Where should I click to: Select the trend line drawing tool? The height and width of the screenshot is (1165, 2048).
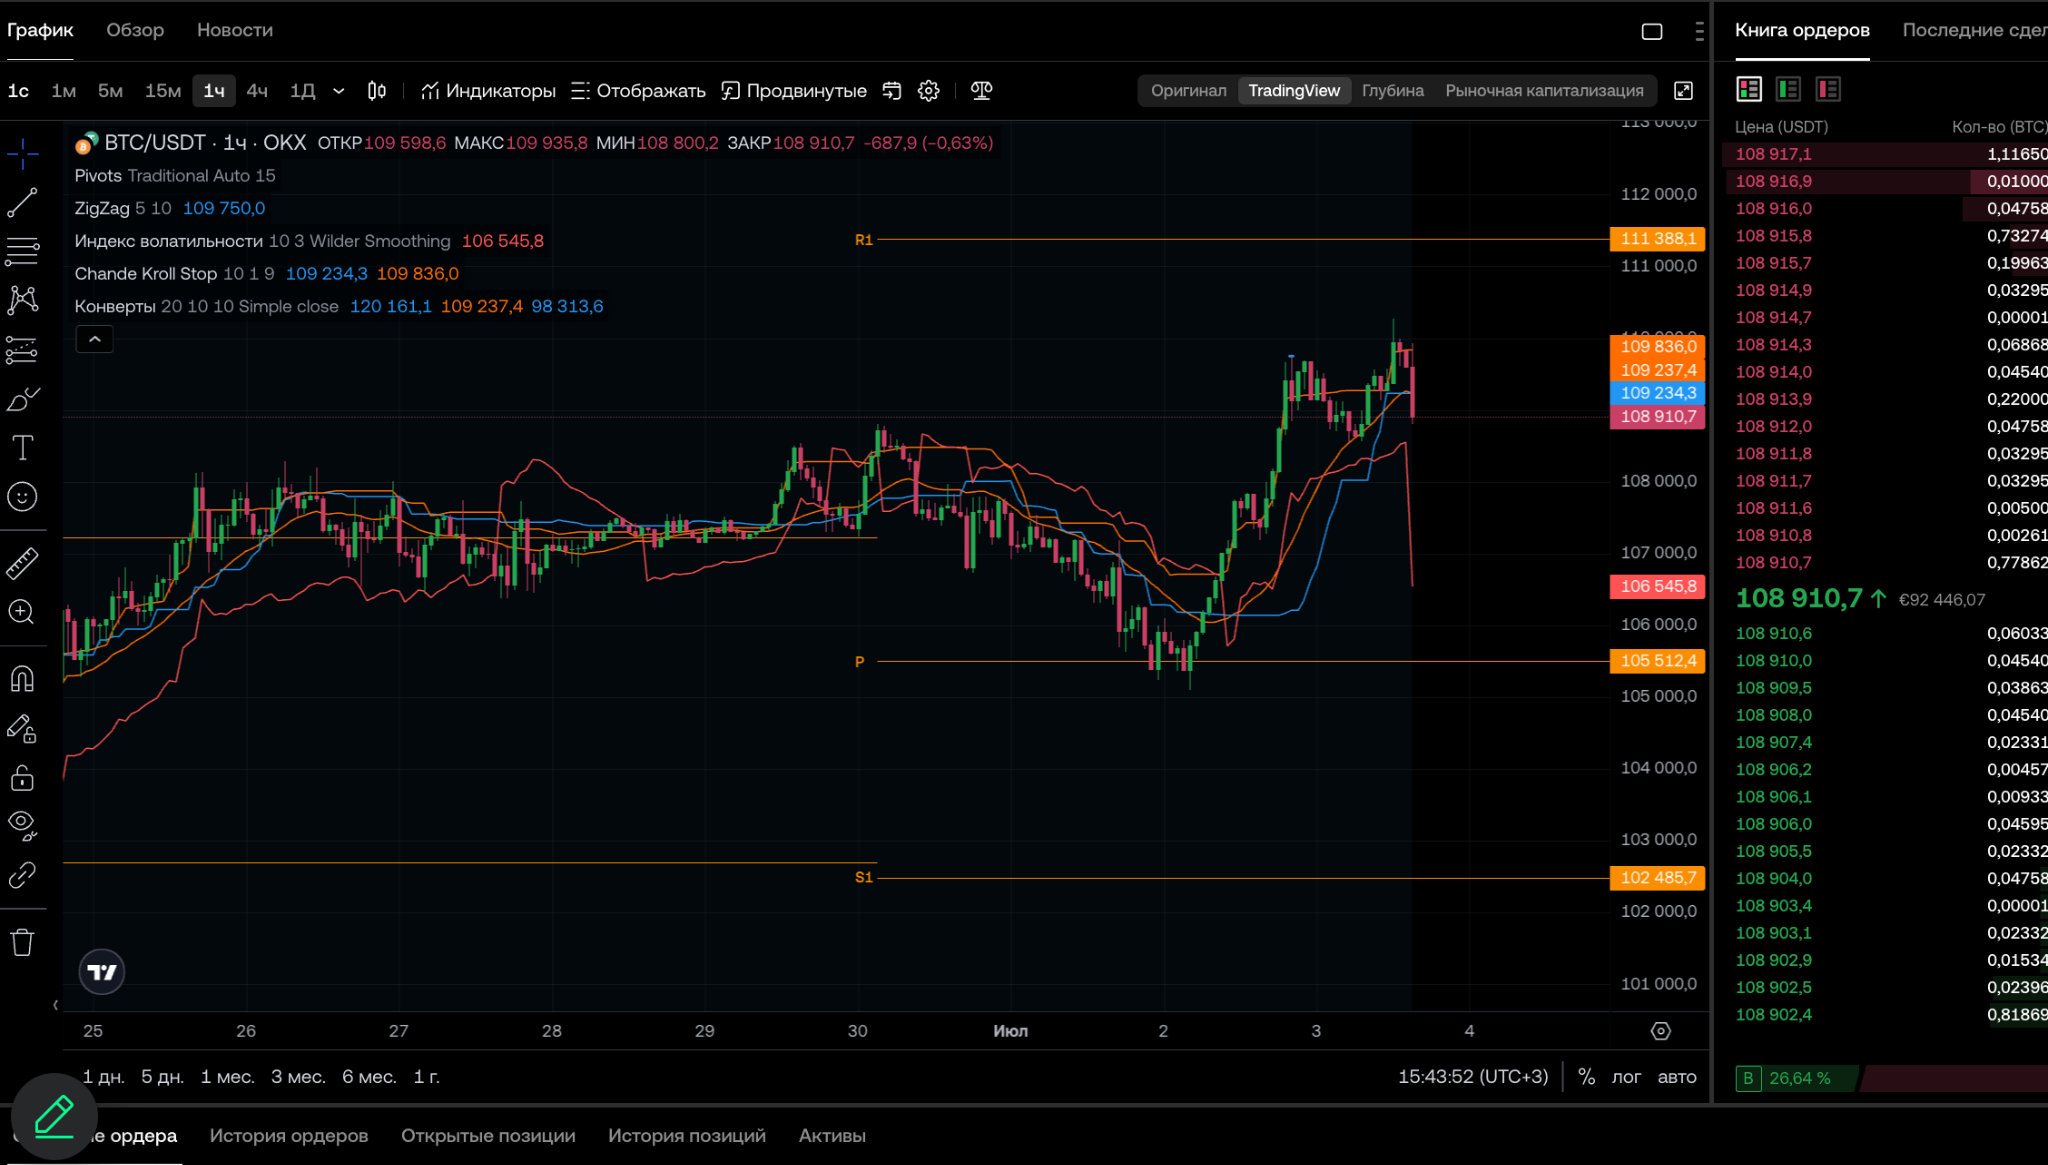22,202
